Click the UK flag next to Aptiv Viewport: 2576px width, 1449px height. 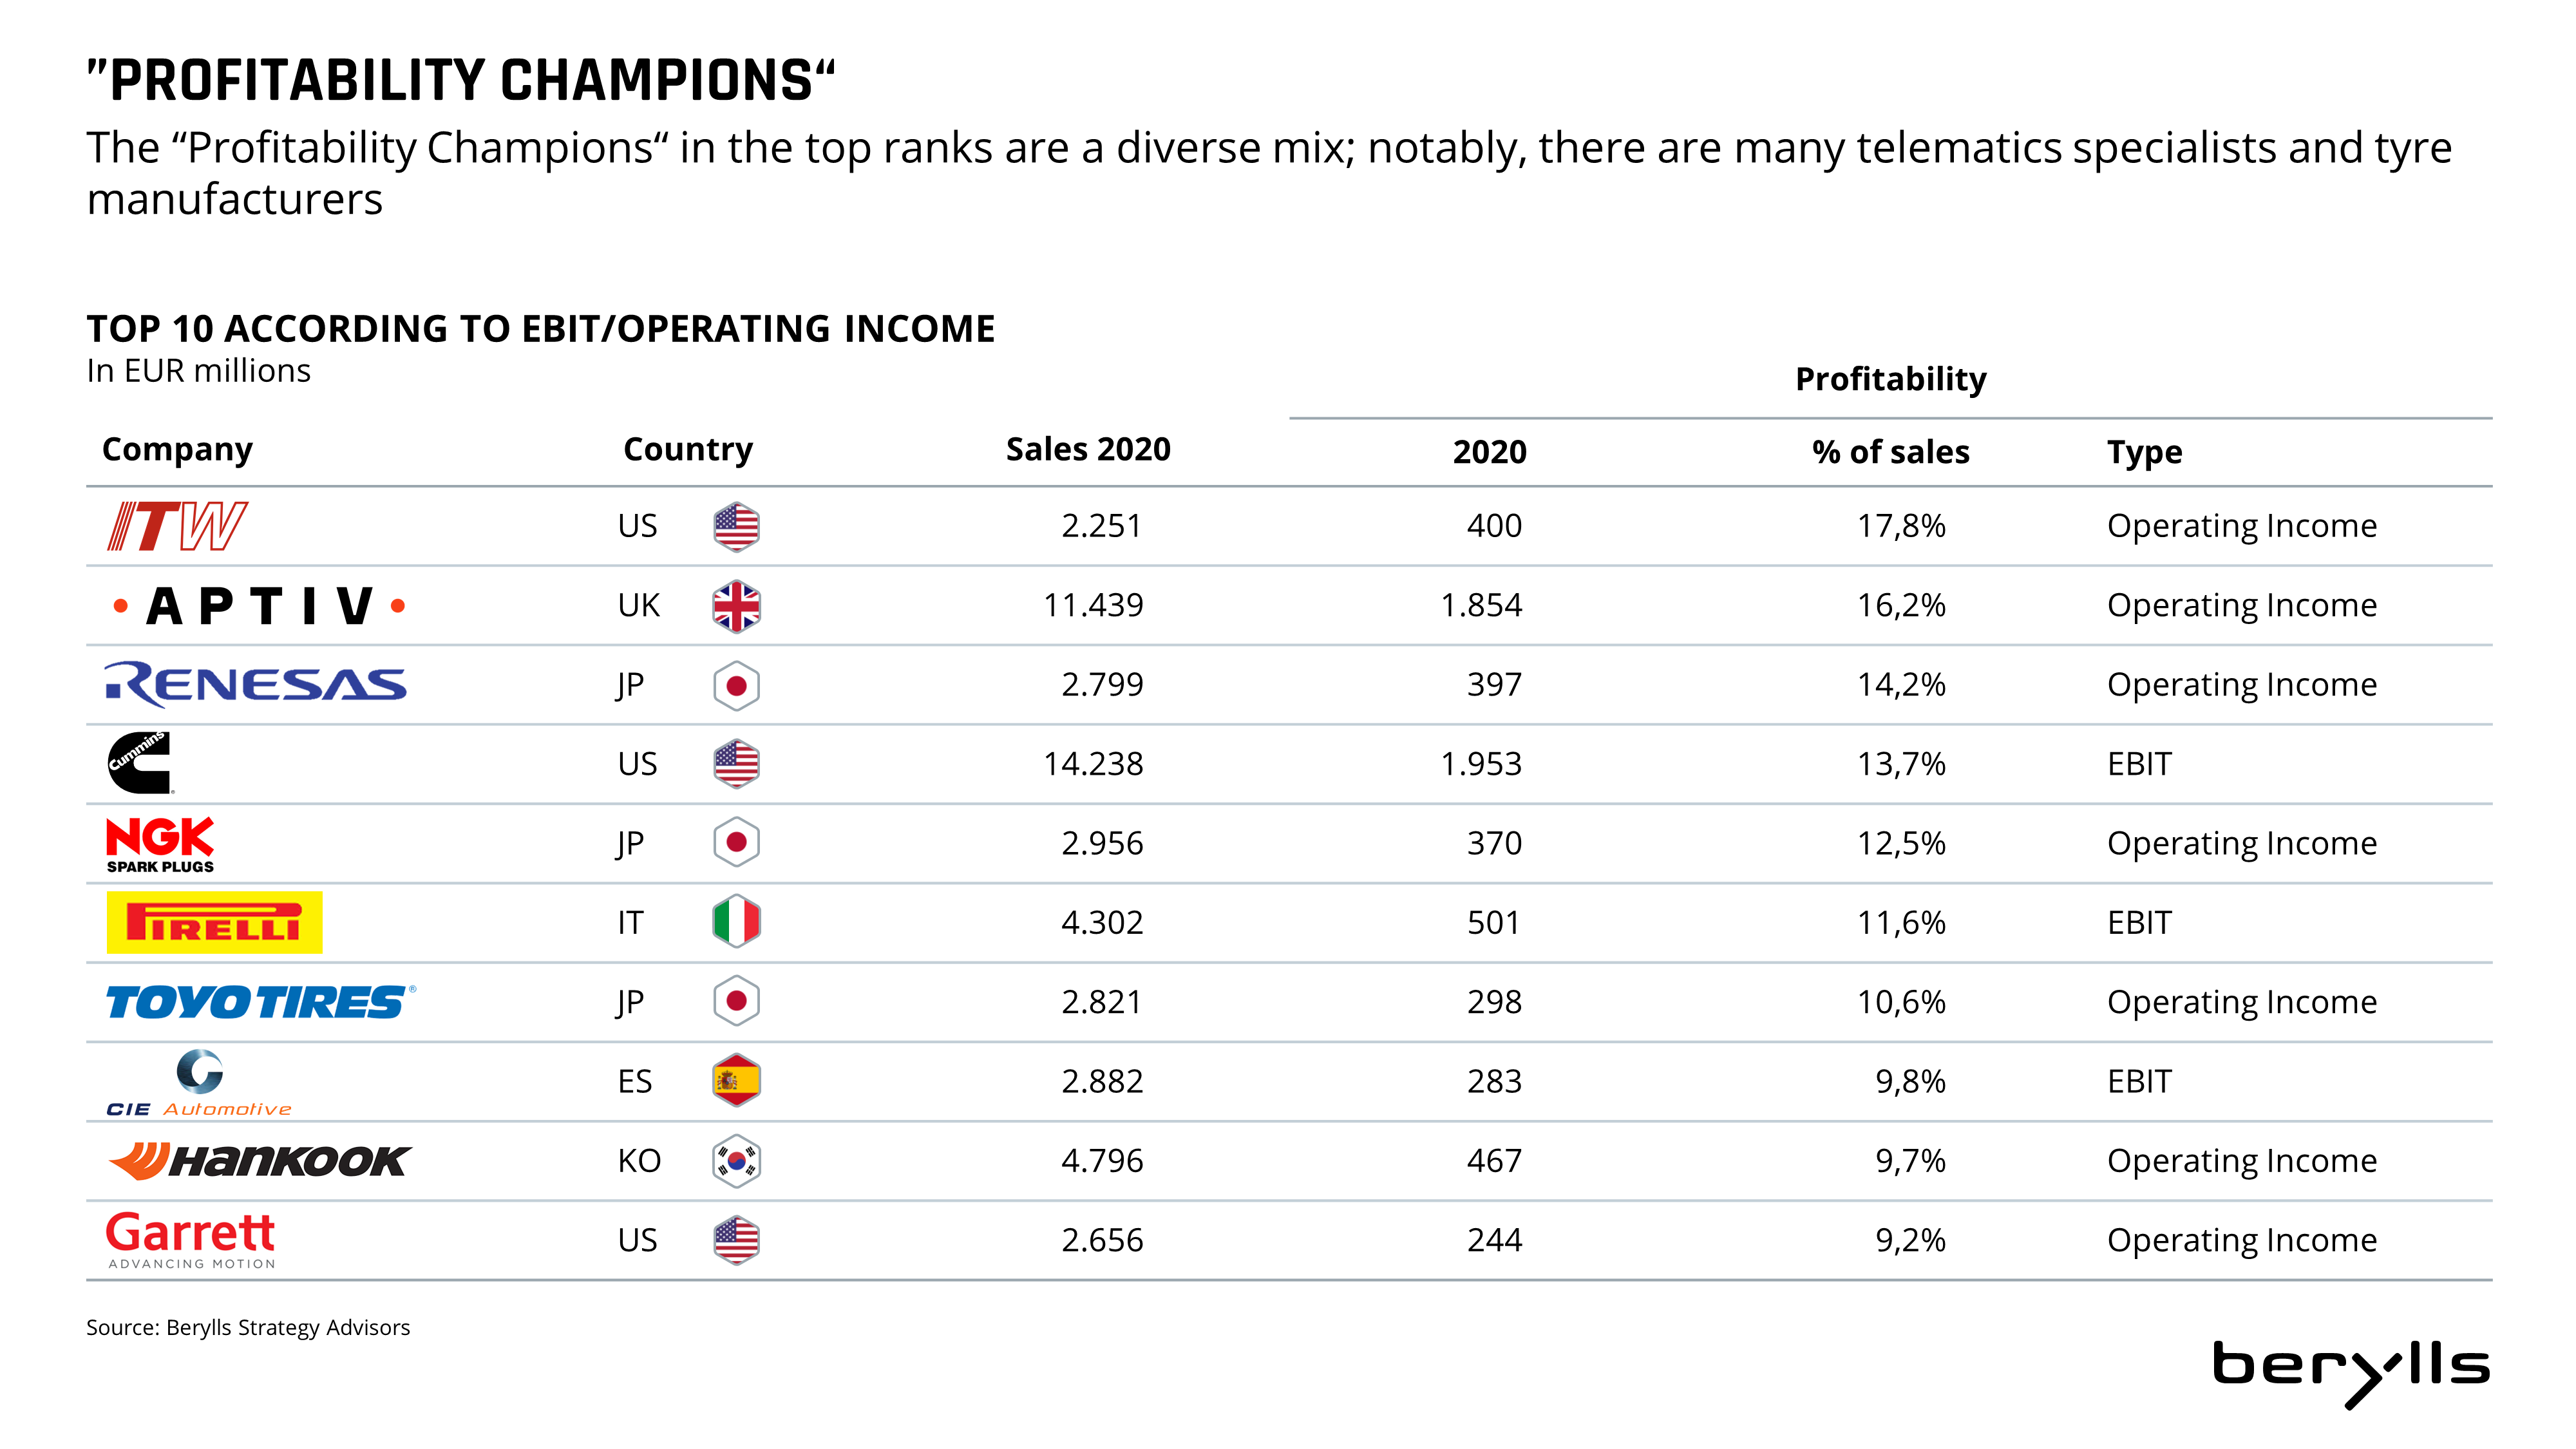[x=737, y=606]
